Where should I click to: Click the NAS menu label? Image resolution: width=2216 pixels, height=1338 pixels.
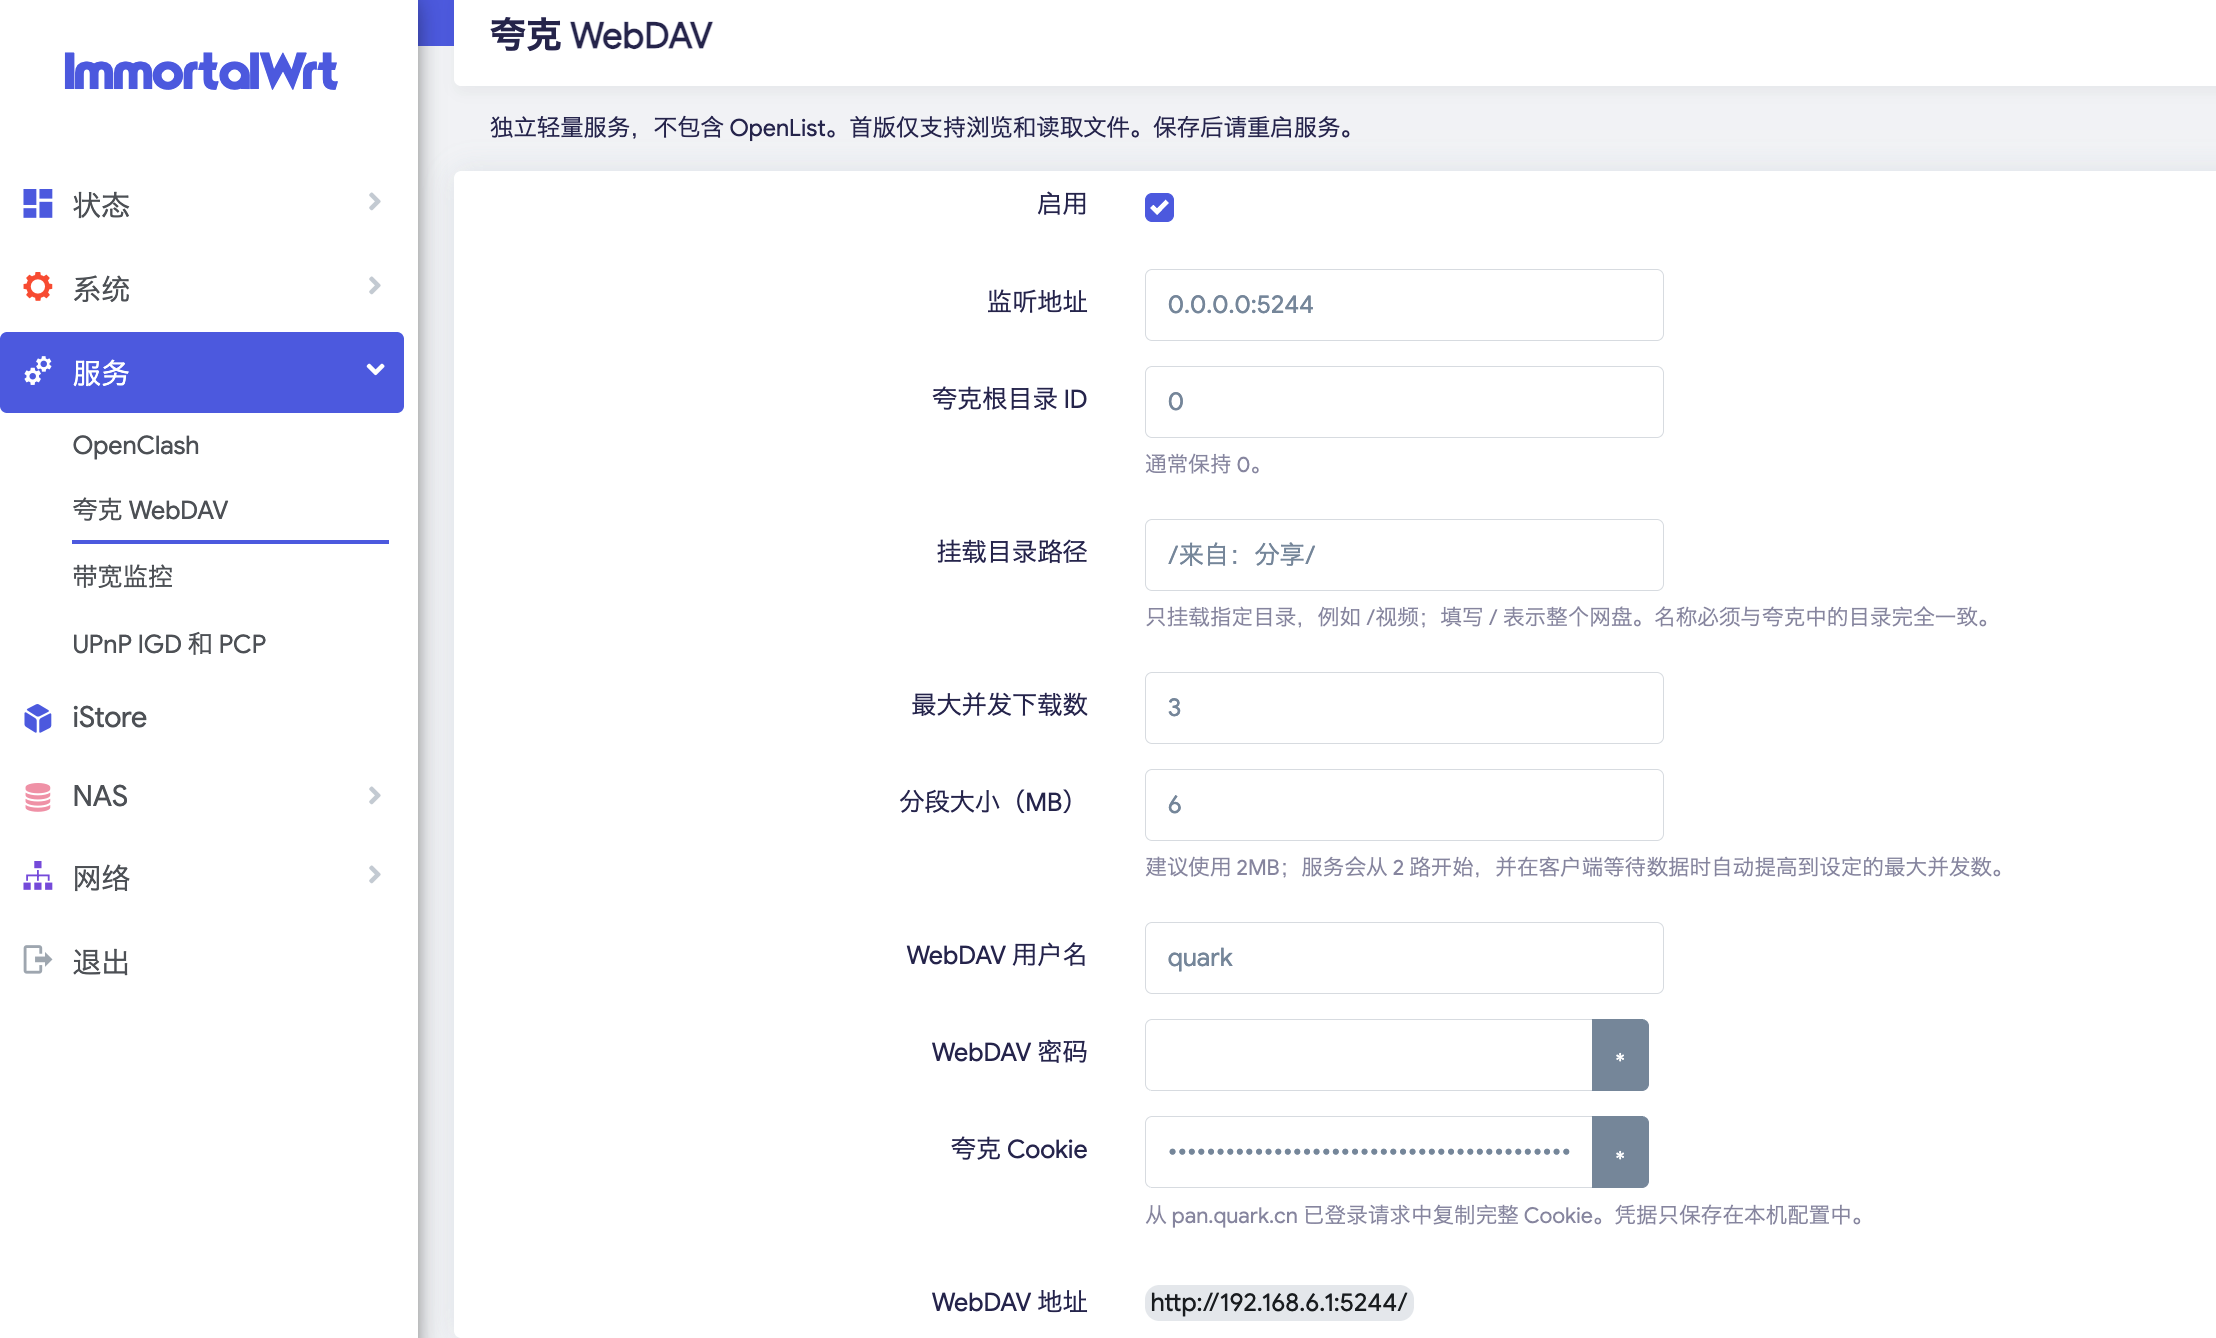(100, 796)
